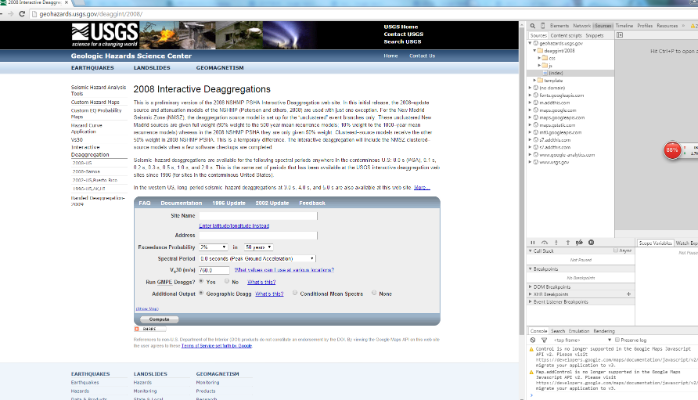This screenshot has height=400, width=698.
Task: Switch to the Timeline DevTools tab
Action: coord(624,26)
